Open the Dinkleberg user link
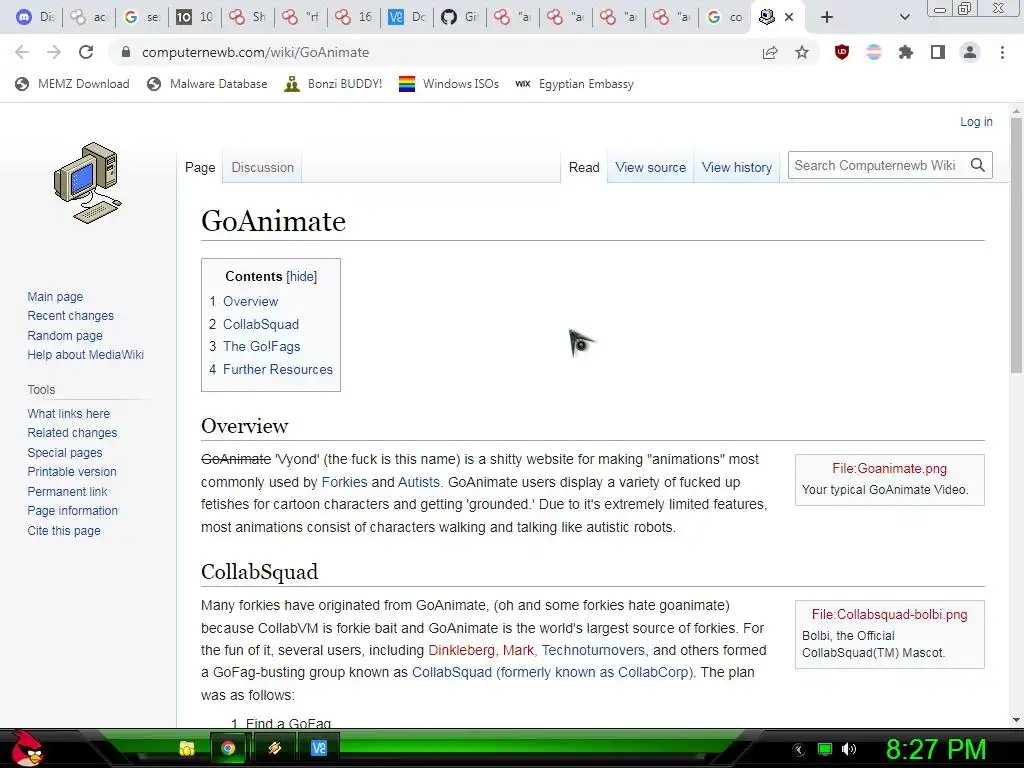Image resolution: width=1024 pixels, height=768 pixels. click(x=461, y=650)
